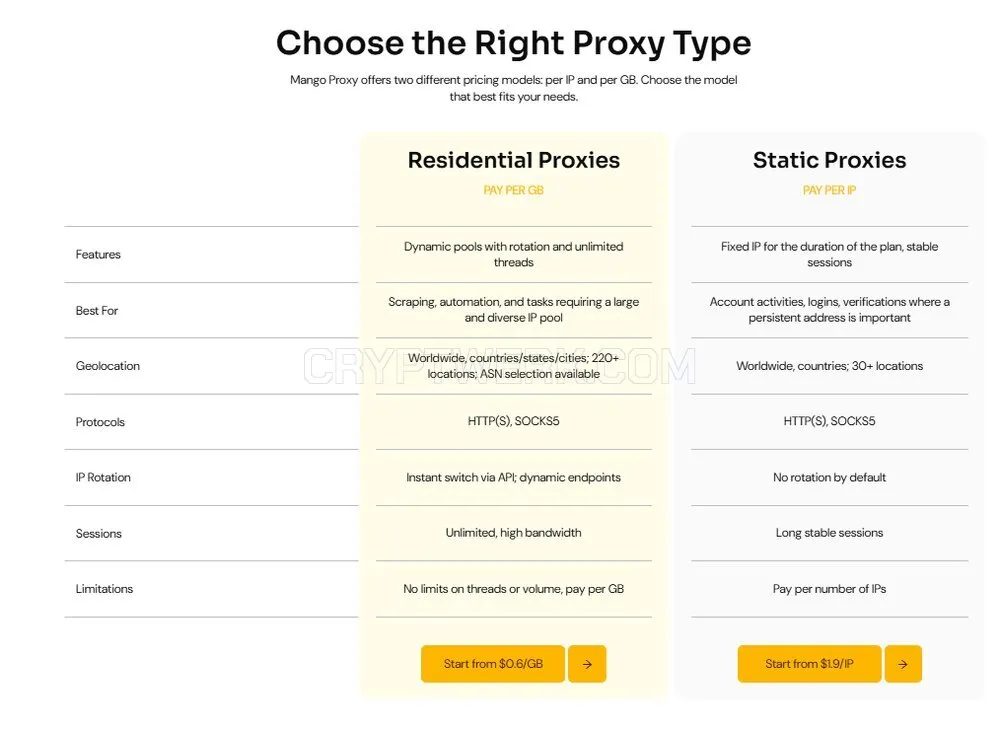Click the IP Rotation row label

tap(103, 478)
